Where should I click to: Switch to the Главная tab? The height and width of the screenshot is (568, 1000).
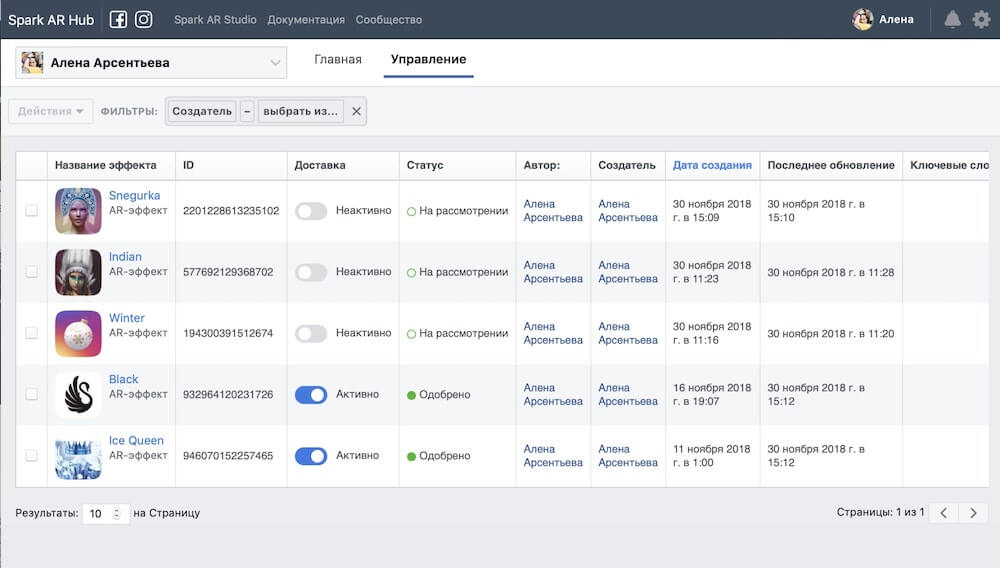pos(338,60)
